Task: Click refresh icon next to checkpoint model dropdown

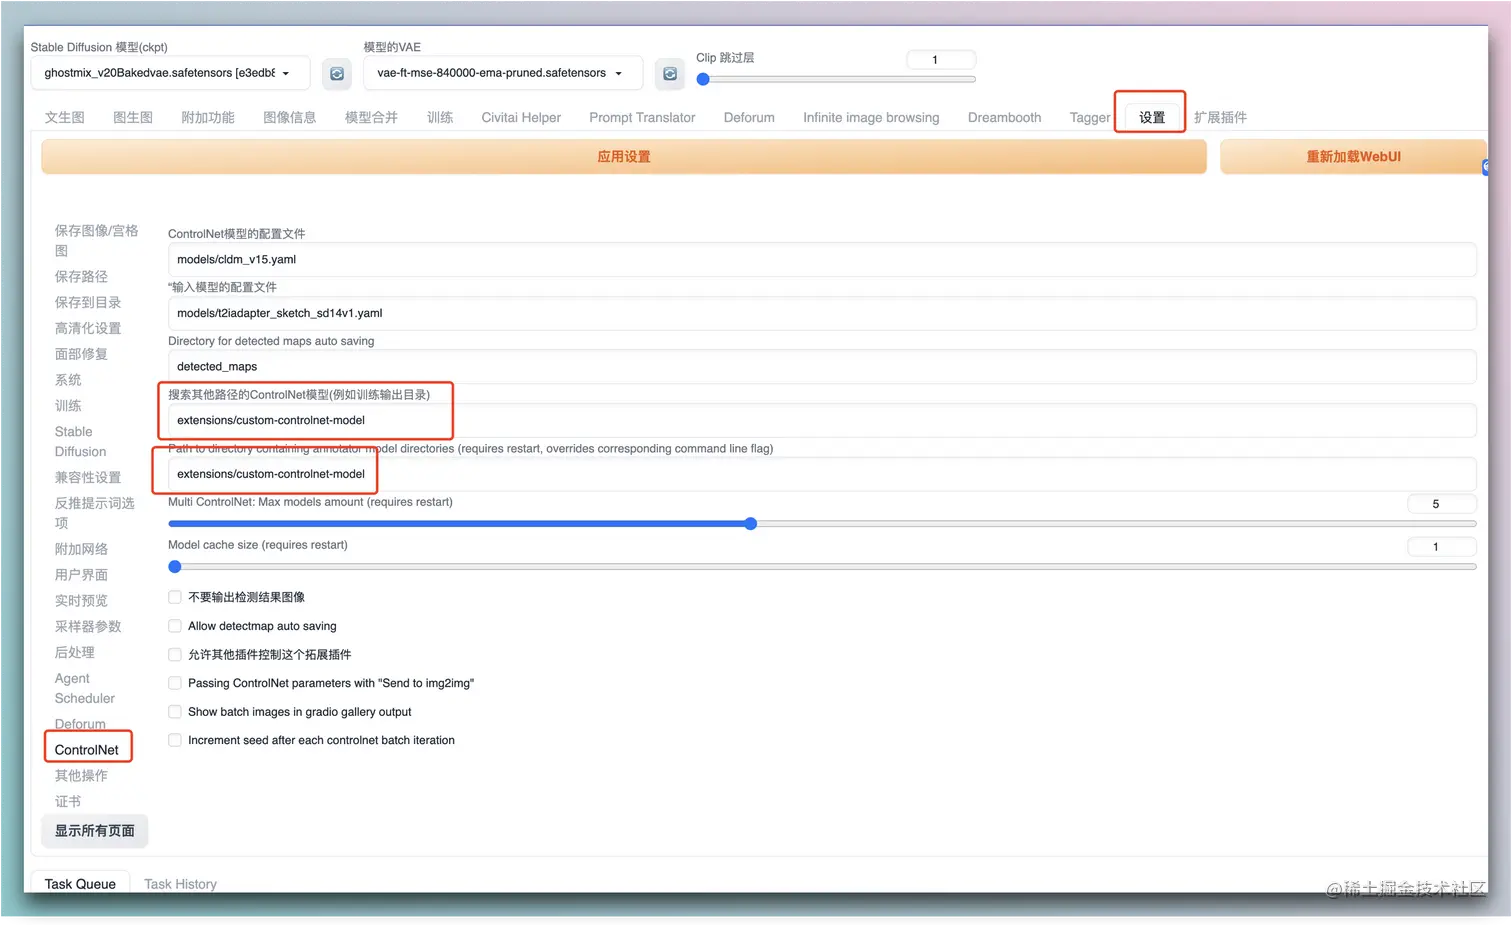Action: [x=337, y=74]
